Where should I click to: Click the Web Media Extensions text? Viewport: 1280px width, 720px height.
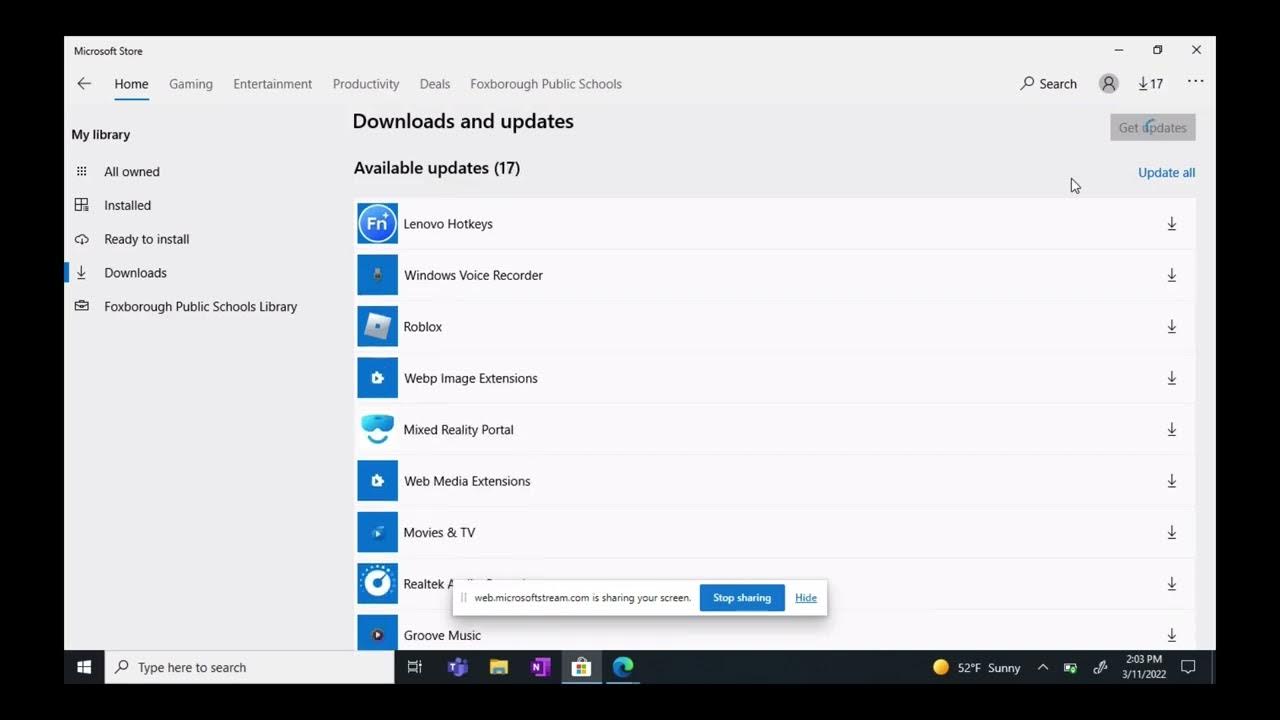[467, 481]
